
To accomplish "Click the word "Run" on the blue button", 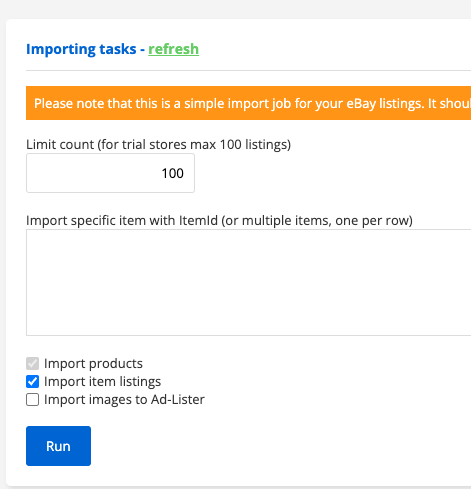I will tap(58, 446).
